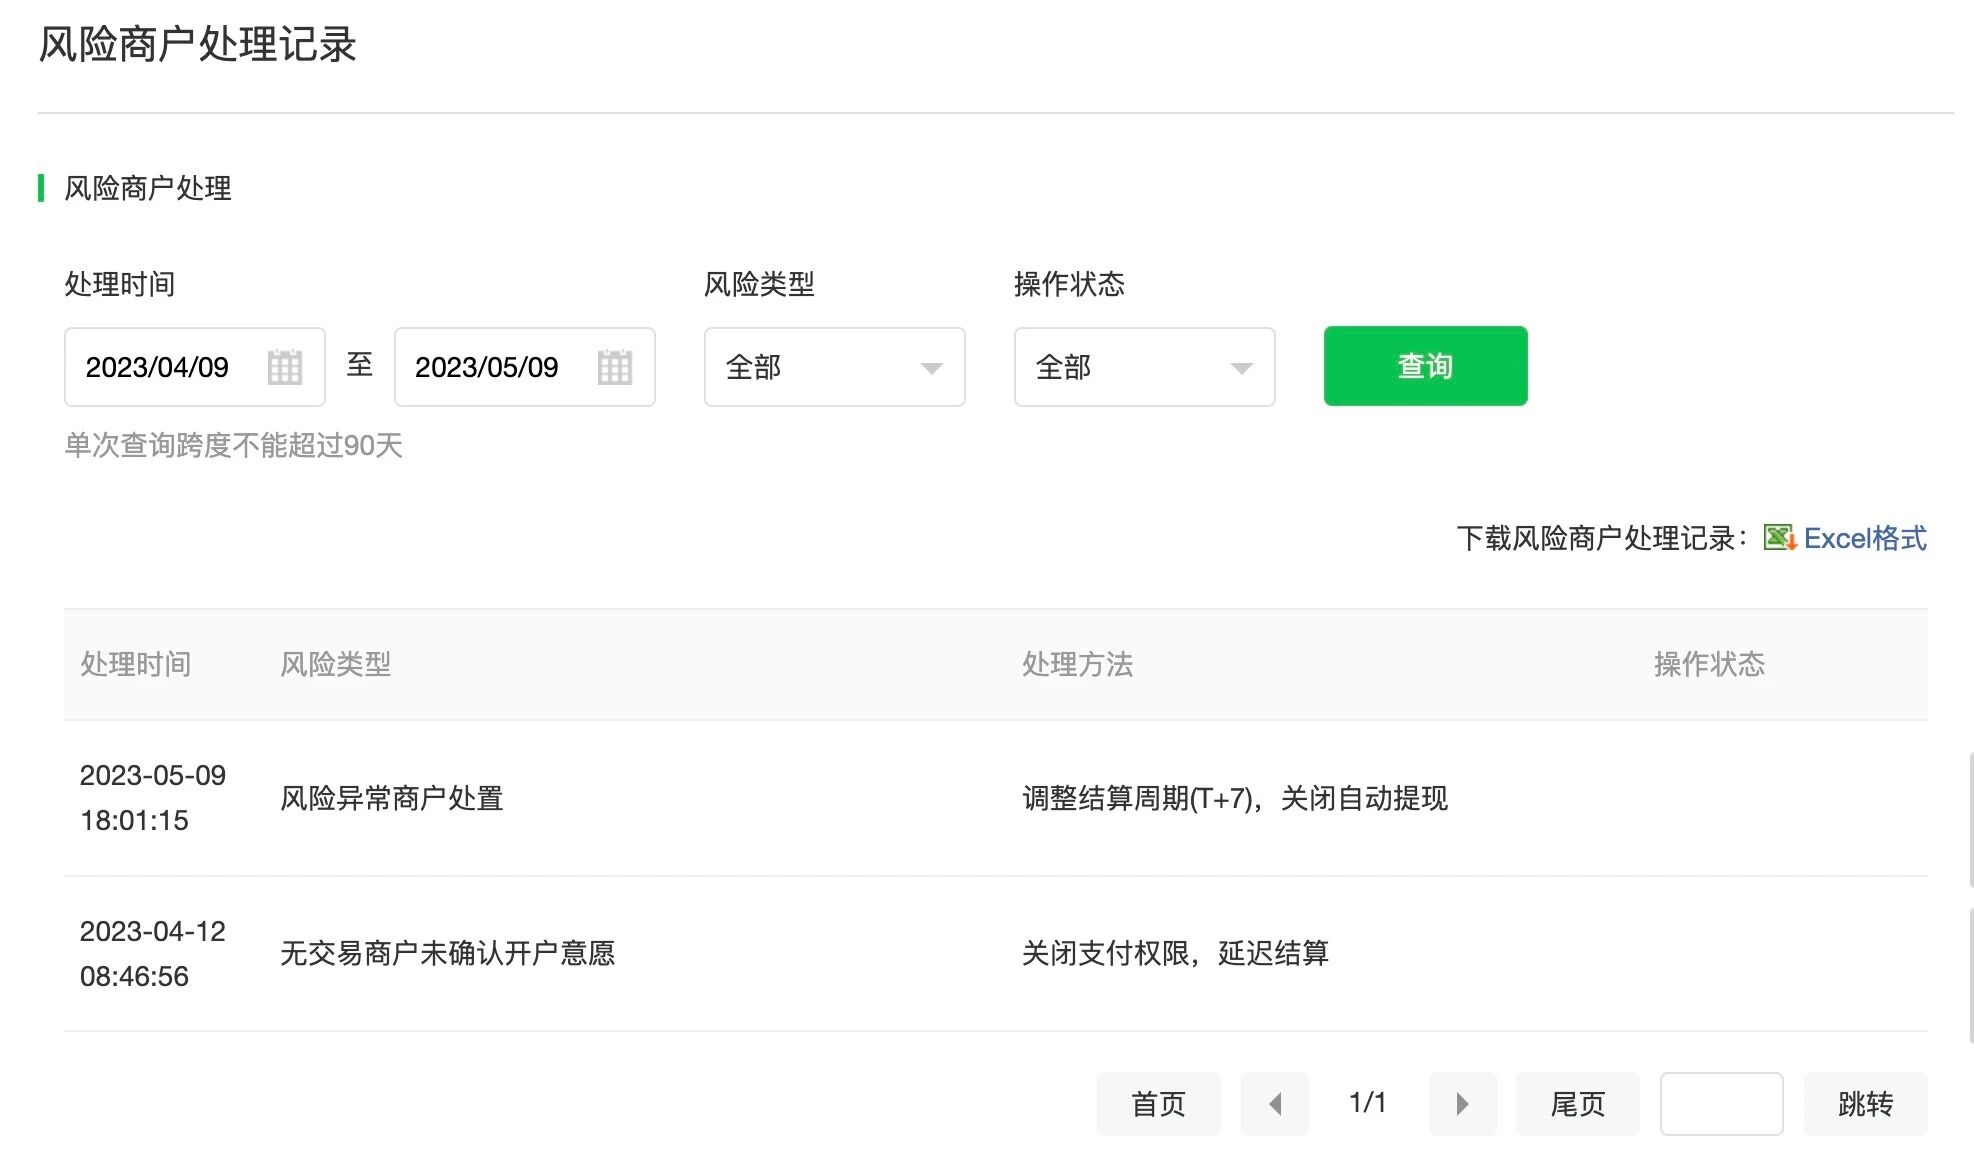Click the Excel download icon
This screenshot has width=1974, height=1158.
[x=1779, y=538]
